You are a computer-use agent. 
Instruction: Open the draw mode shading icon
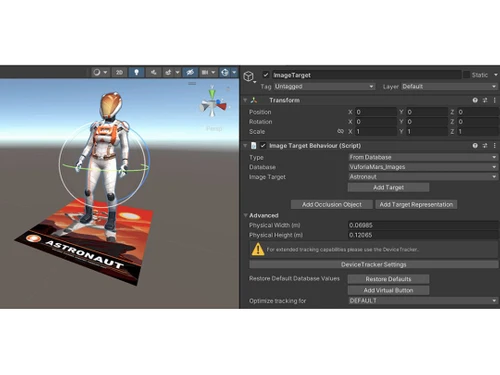click(x=97, y=72)
